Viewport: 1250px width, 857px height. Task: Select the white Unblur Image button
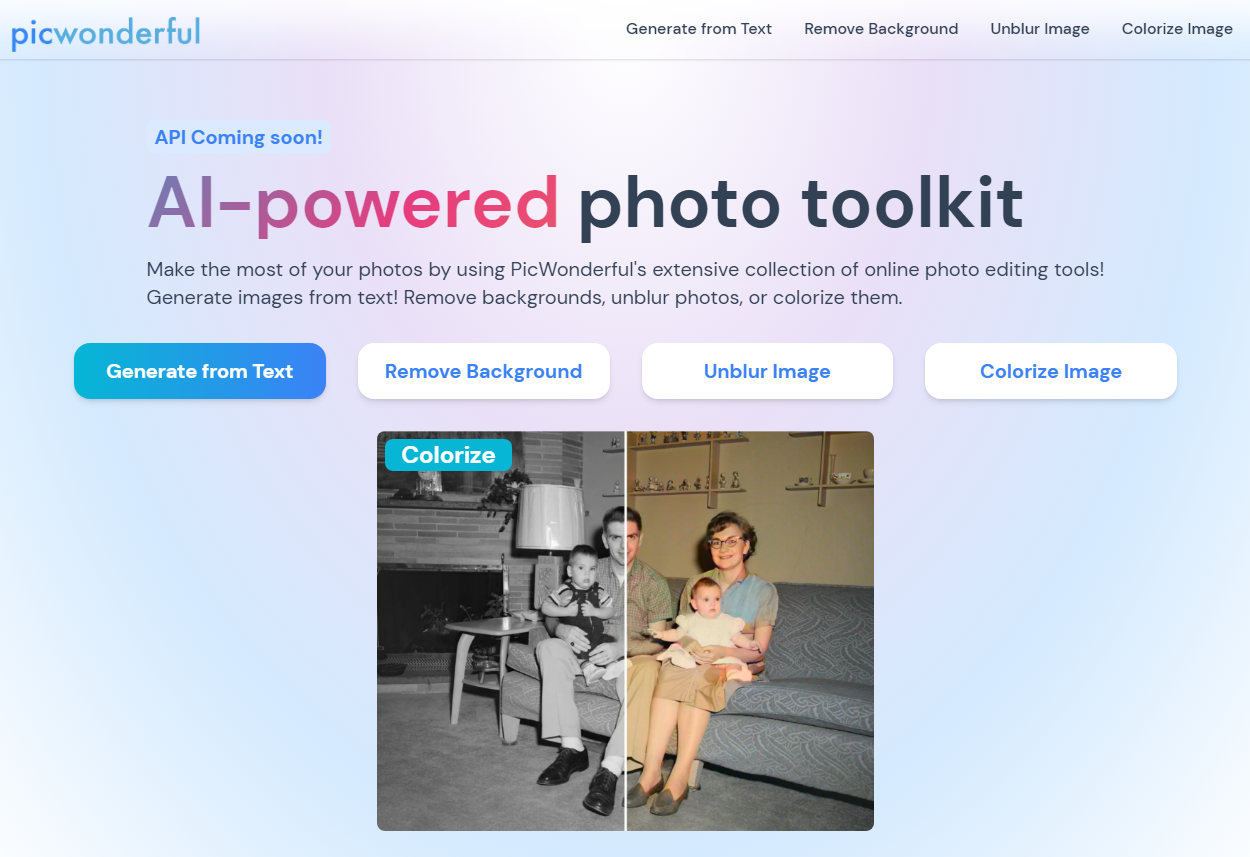click(767, 371)
